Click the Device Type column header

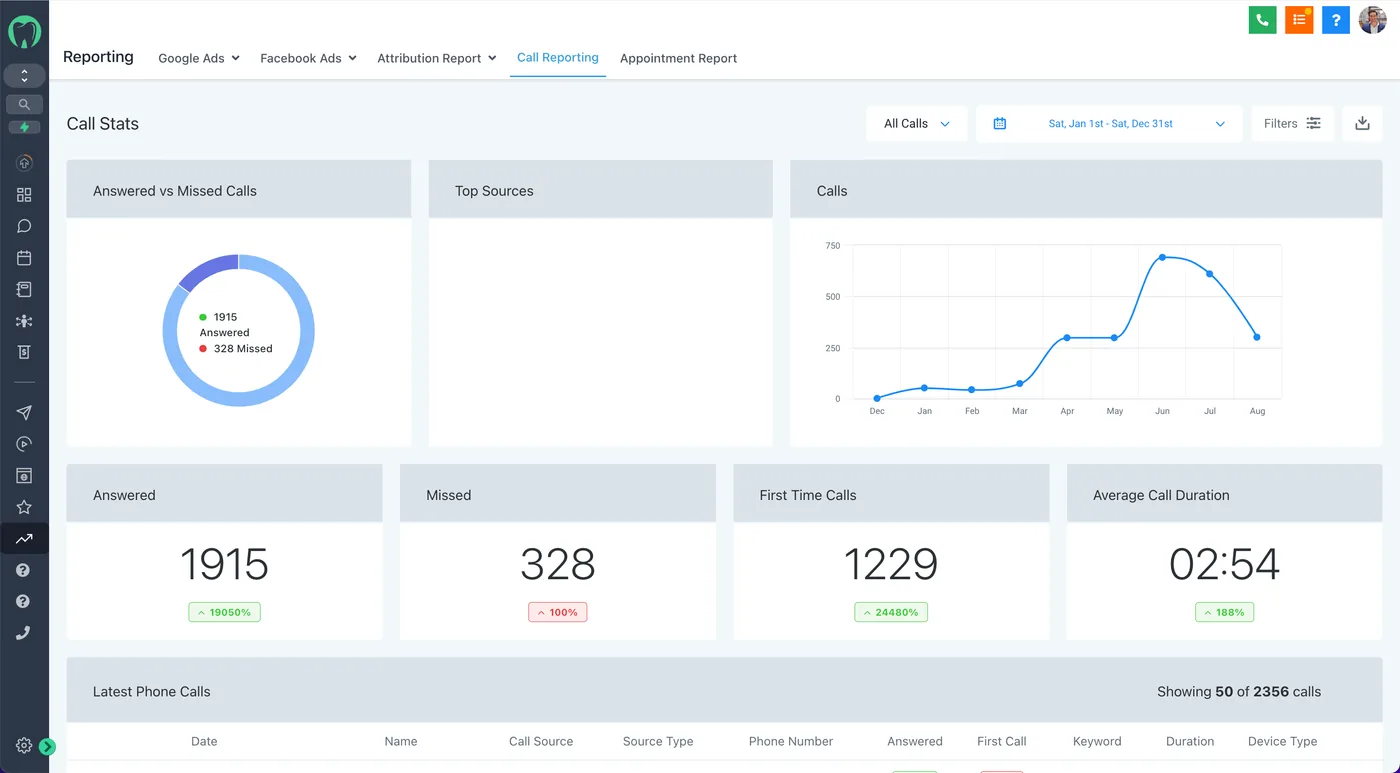pyautogui.click(x=1282, y=742)
